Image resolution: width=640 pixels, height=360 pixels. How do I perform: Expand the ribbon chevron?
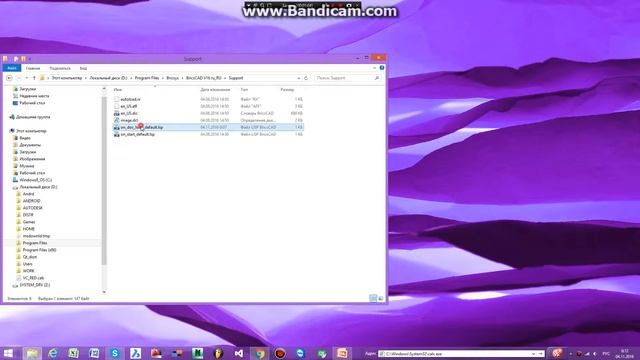[375, 68]
